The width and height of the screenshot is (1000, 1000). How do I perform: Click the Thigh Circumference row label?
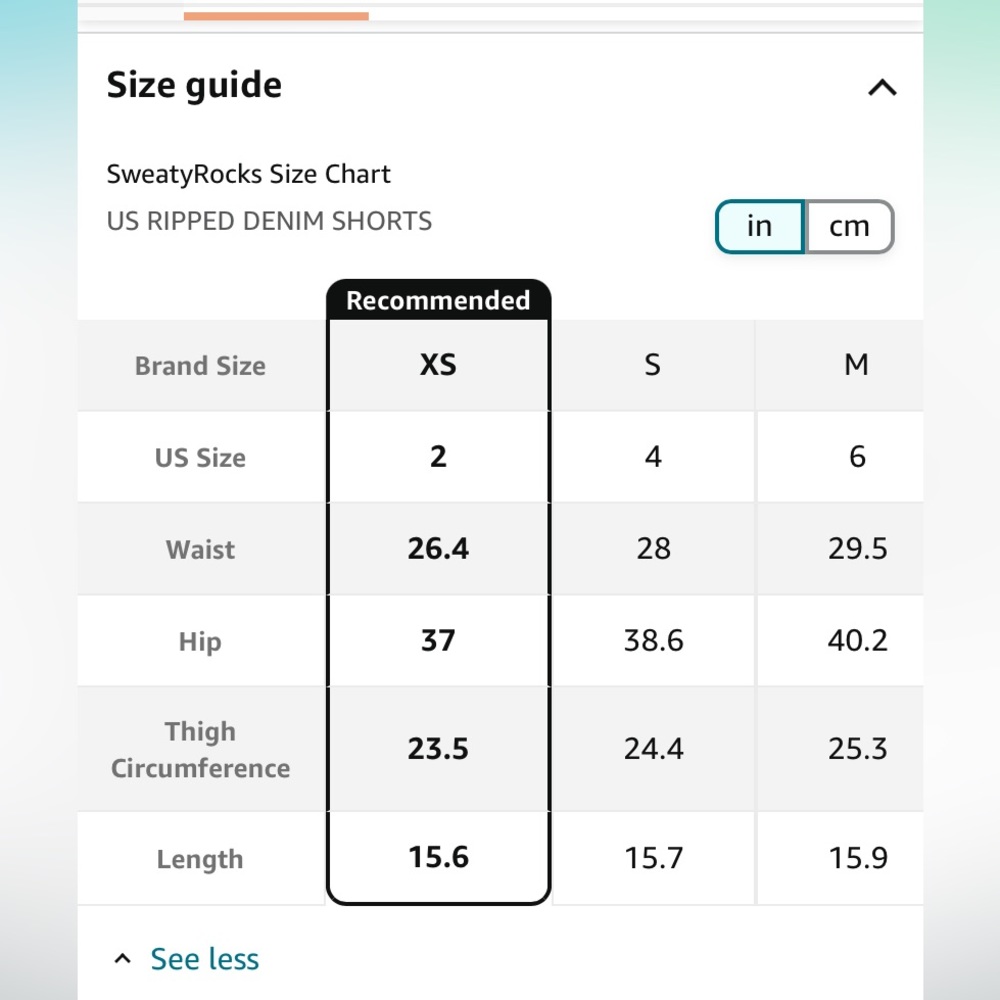[x=200, y=749]
